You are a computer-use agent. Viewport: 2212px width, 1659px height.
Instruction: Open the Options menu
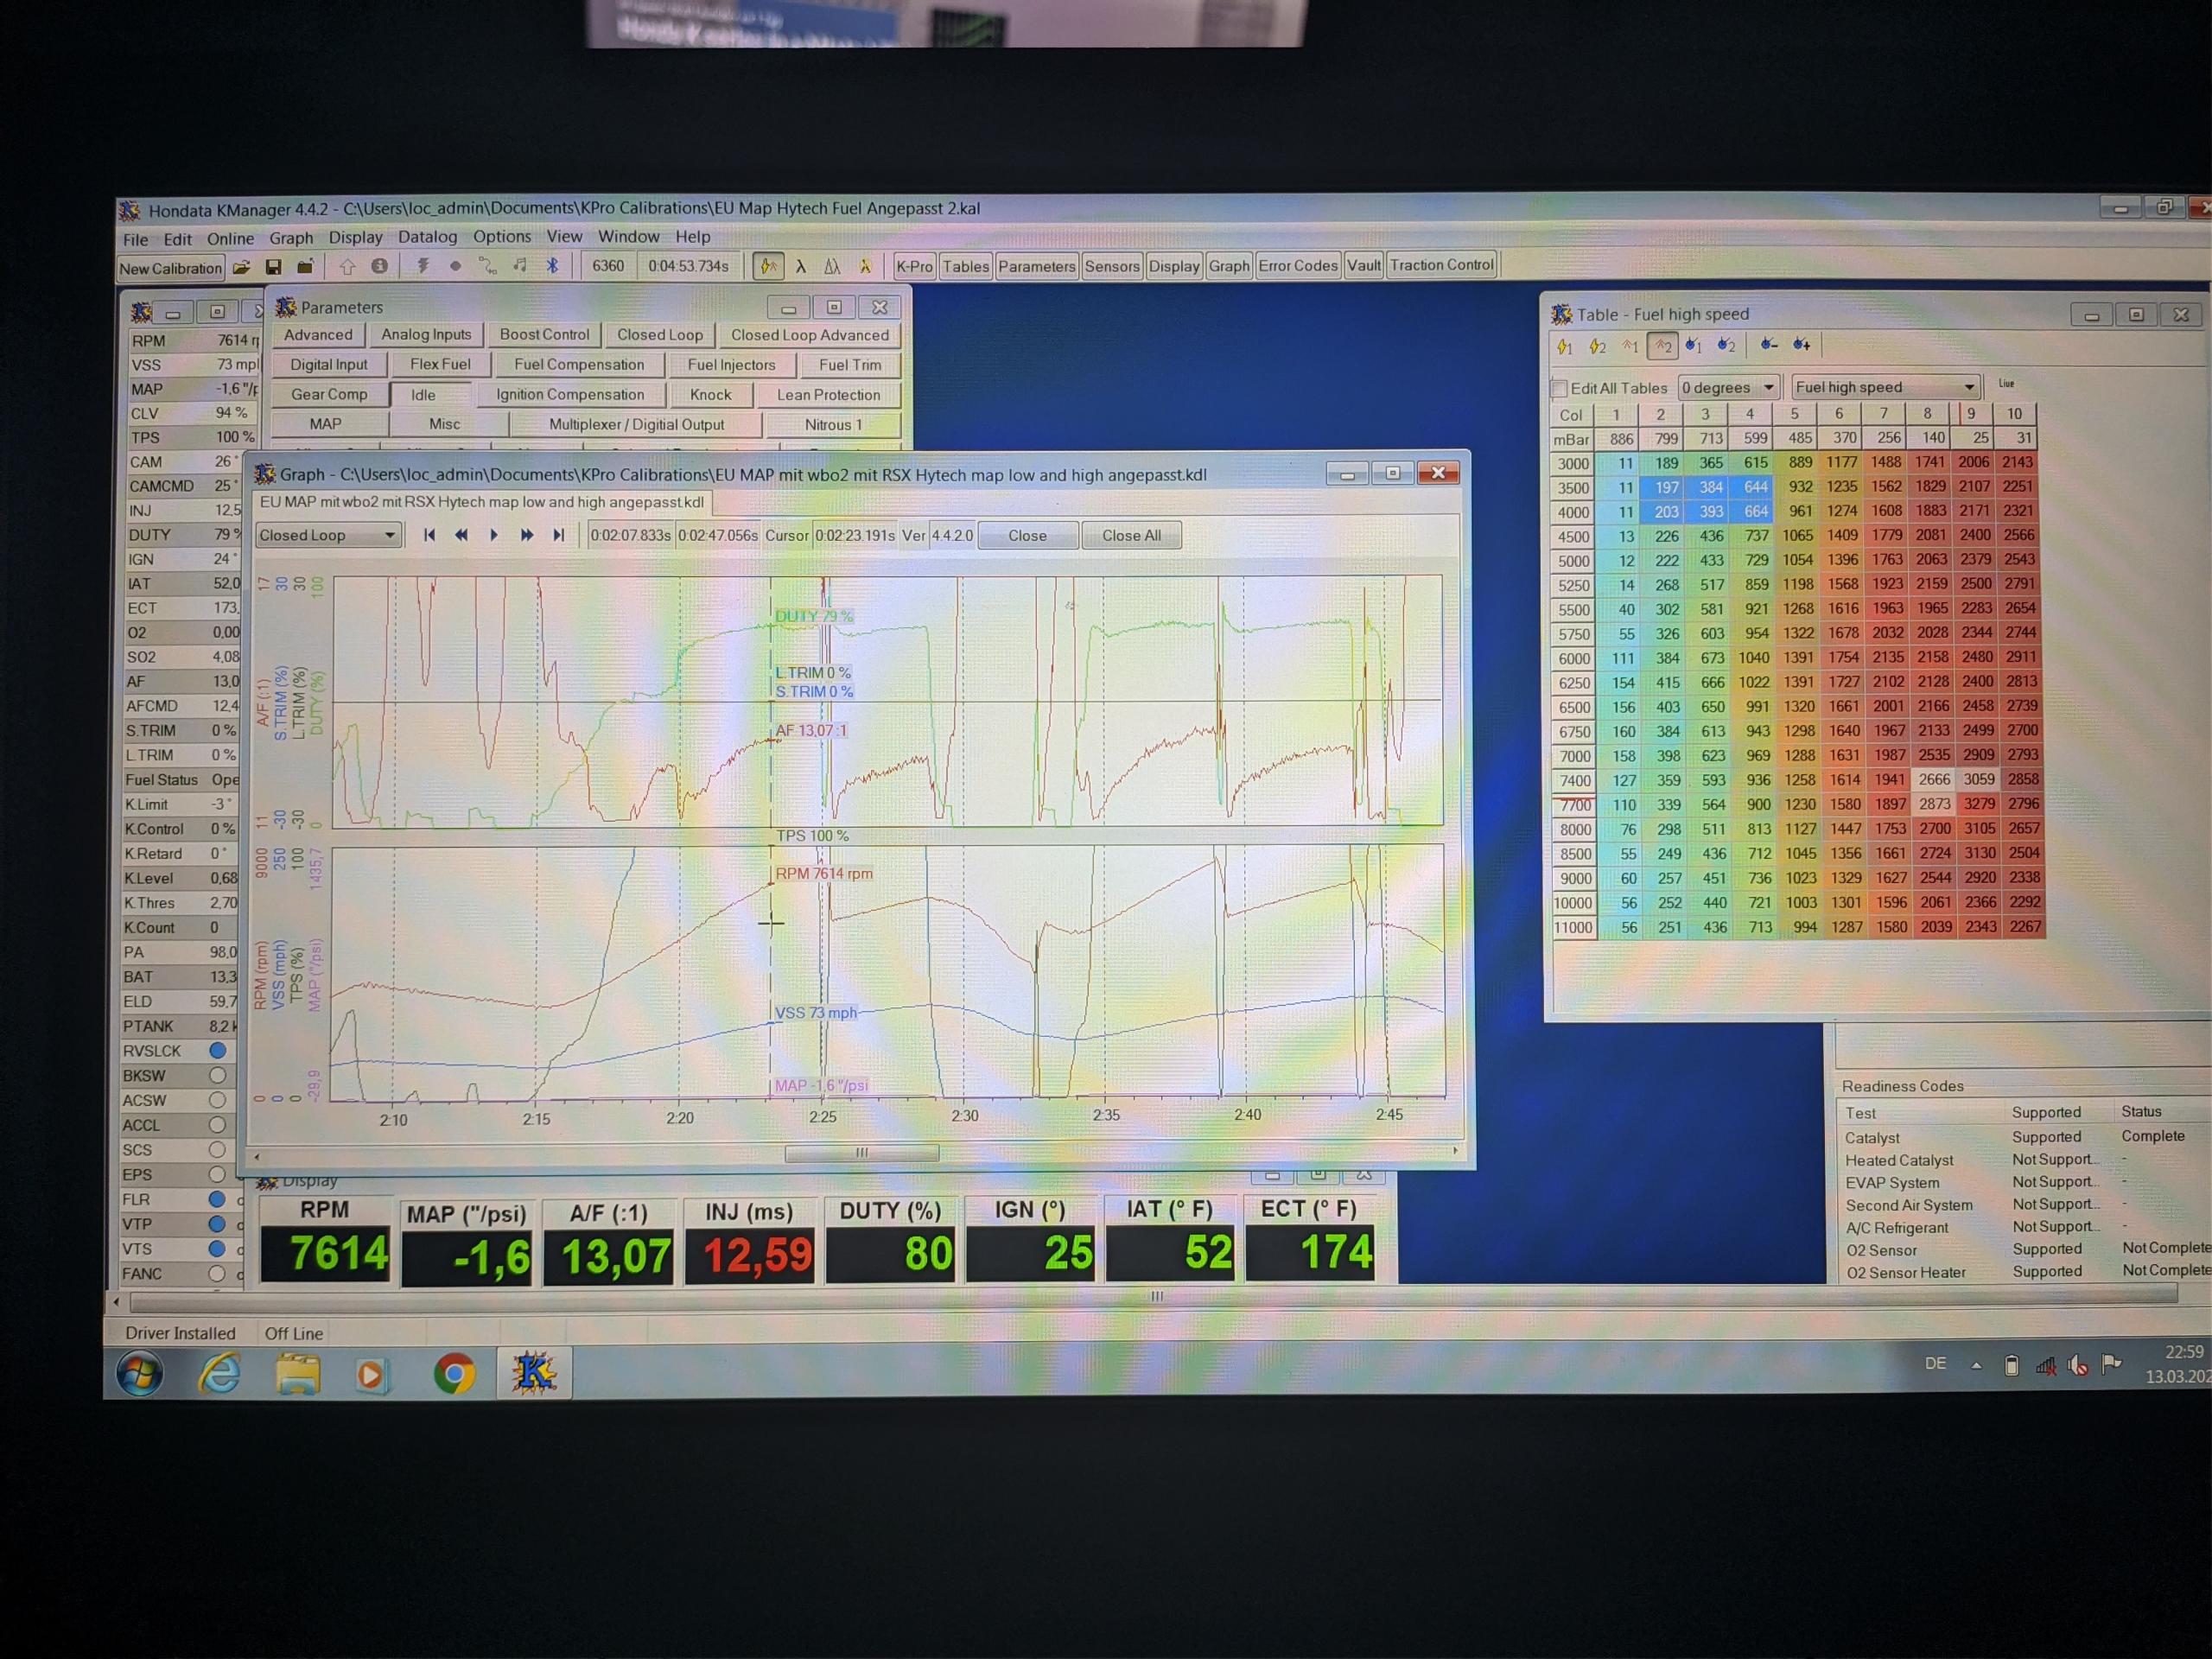point(502,236)
